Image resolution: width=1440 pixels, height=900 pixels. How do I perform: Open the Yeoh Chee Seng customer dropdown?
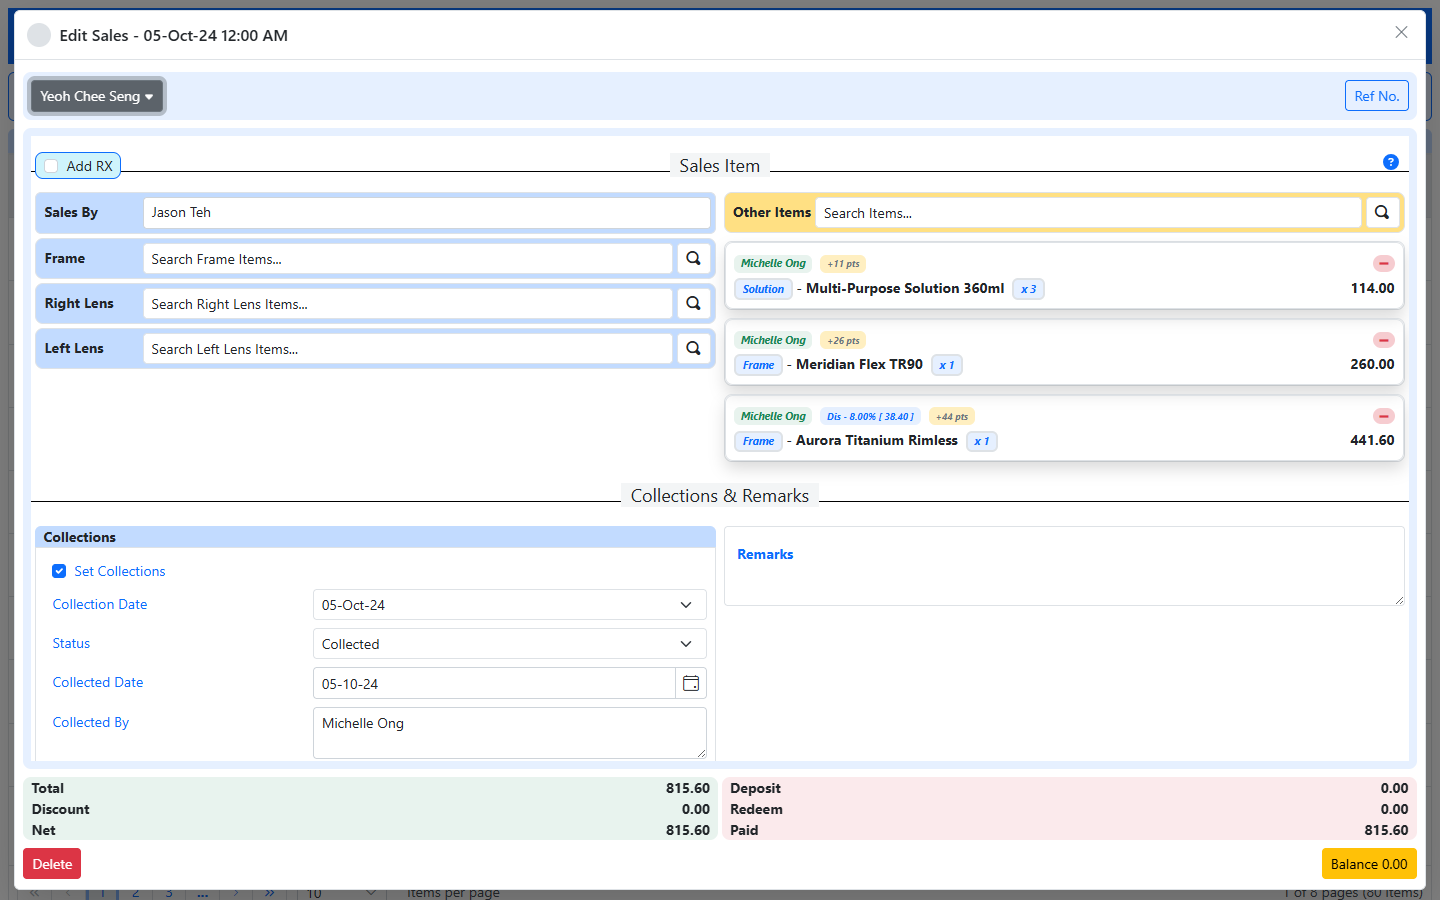97,96
